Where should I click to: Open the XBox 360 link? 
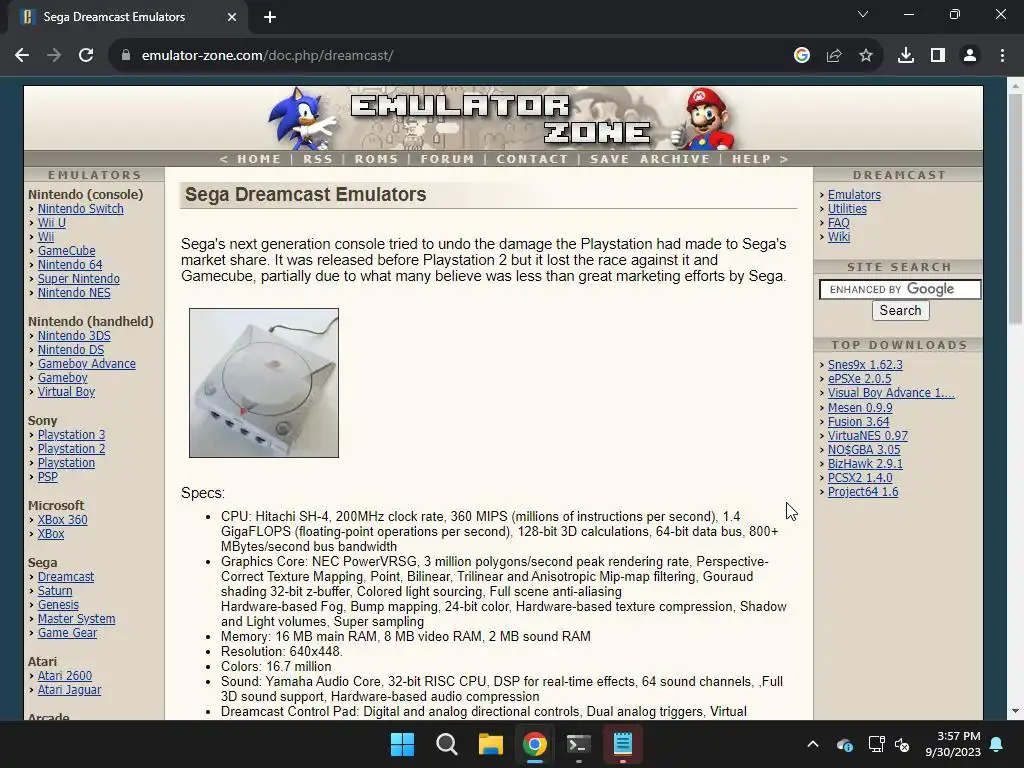(63, 520)
